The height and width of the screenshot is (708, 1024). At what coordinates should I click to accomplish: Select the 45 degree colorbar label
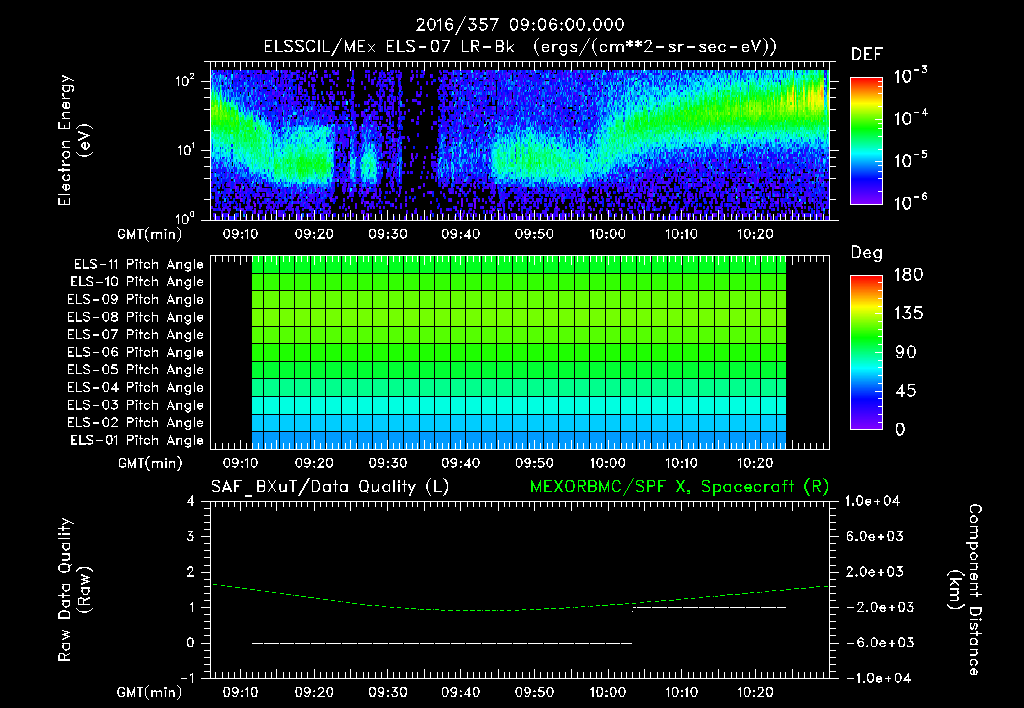click(906, 391)
